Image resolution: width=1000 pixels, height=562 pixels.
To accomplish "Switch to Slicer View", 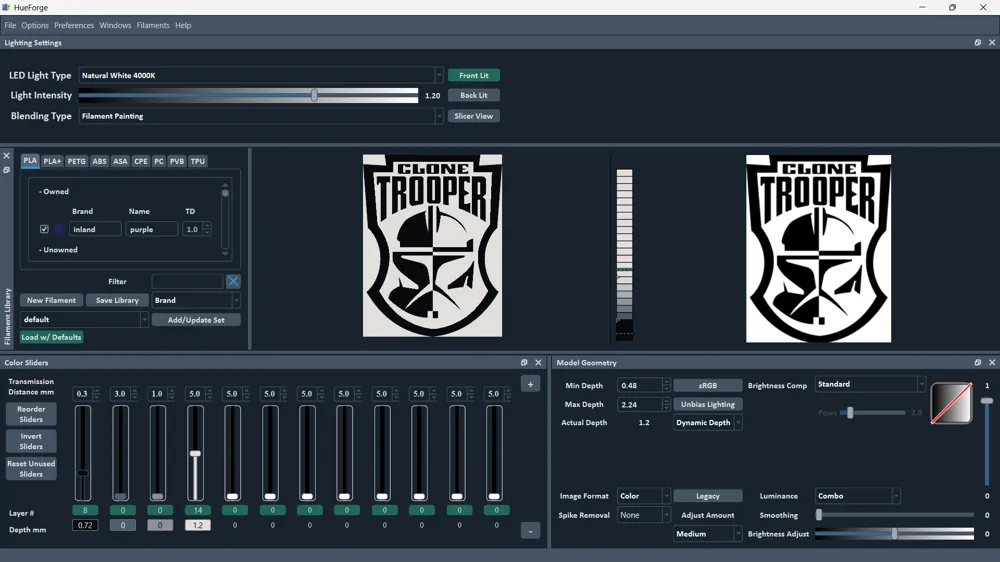I will 474,116.
